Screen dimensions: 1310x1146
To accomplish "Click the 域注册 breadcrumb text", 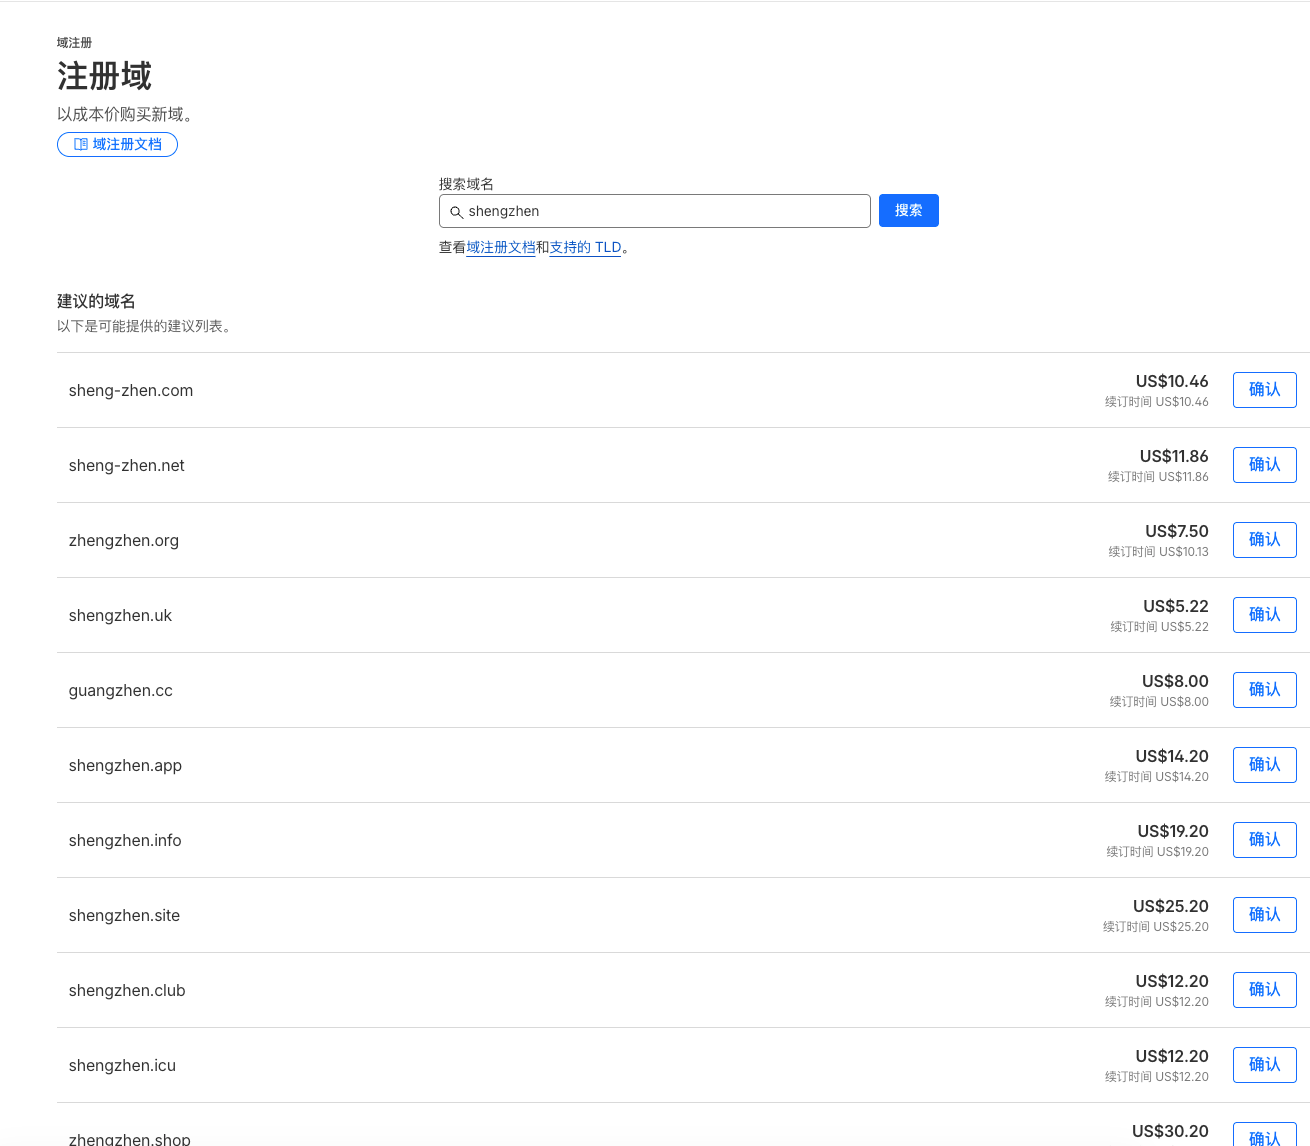I will tap(74, 43).
